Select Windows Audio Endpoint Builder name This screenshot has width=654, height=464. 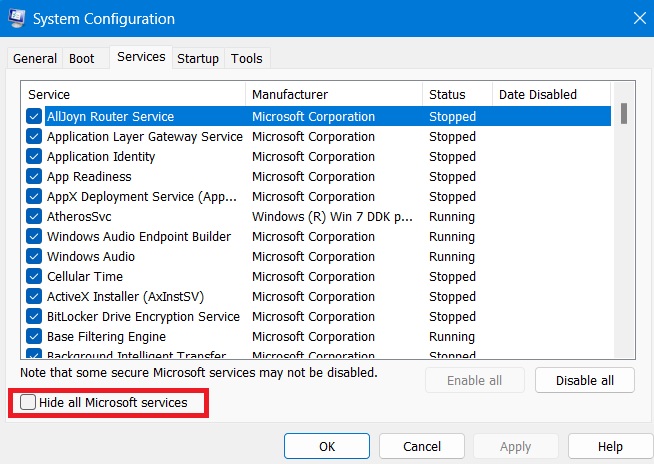139,237
